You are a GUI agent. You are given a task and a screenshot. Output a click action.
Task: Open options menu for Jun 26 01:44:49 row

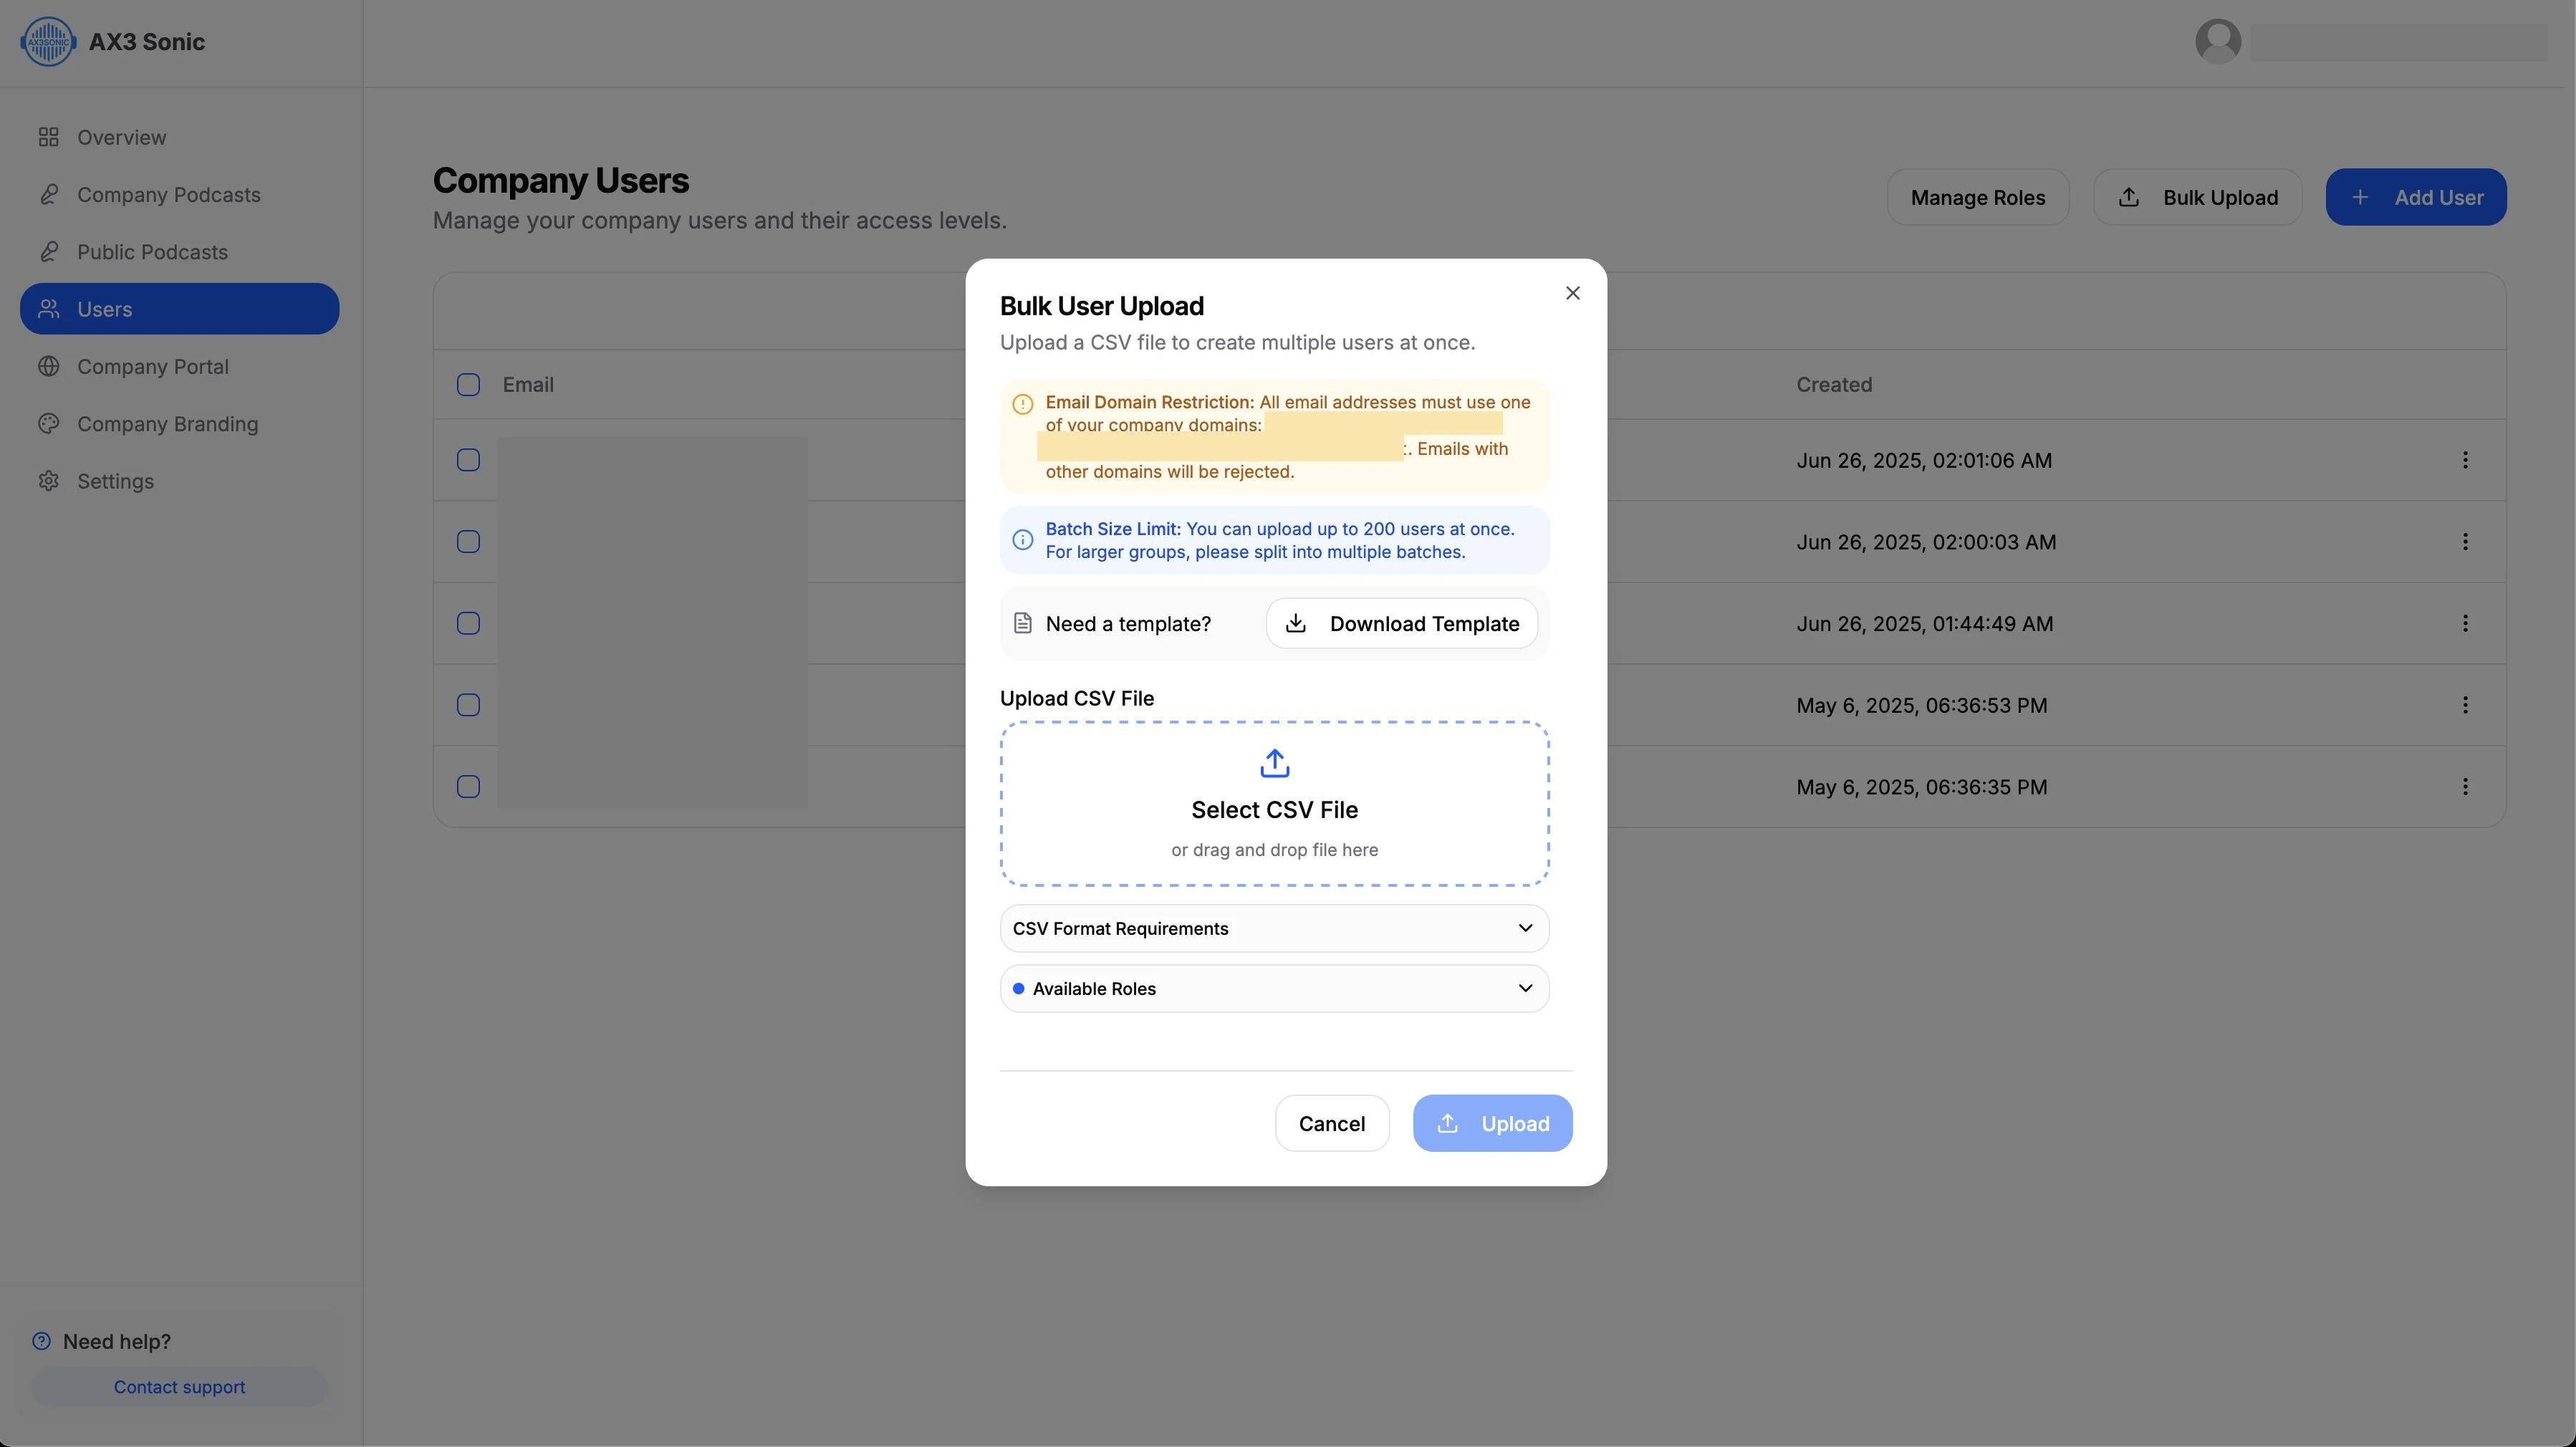tap(2465, 623)
